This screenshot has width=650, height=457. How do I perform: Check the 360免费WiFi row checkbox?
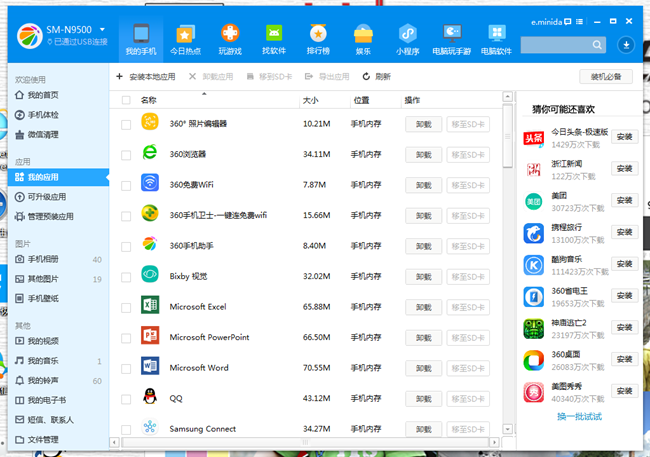pos(126,185)
